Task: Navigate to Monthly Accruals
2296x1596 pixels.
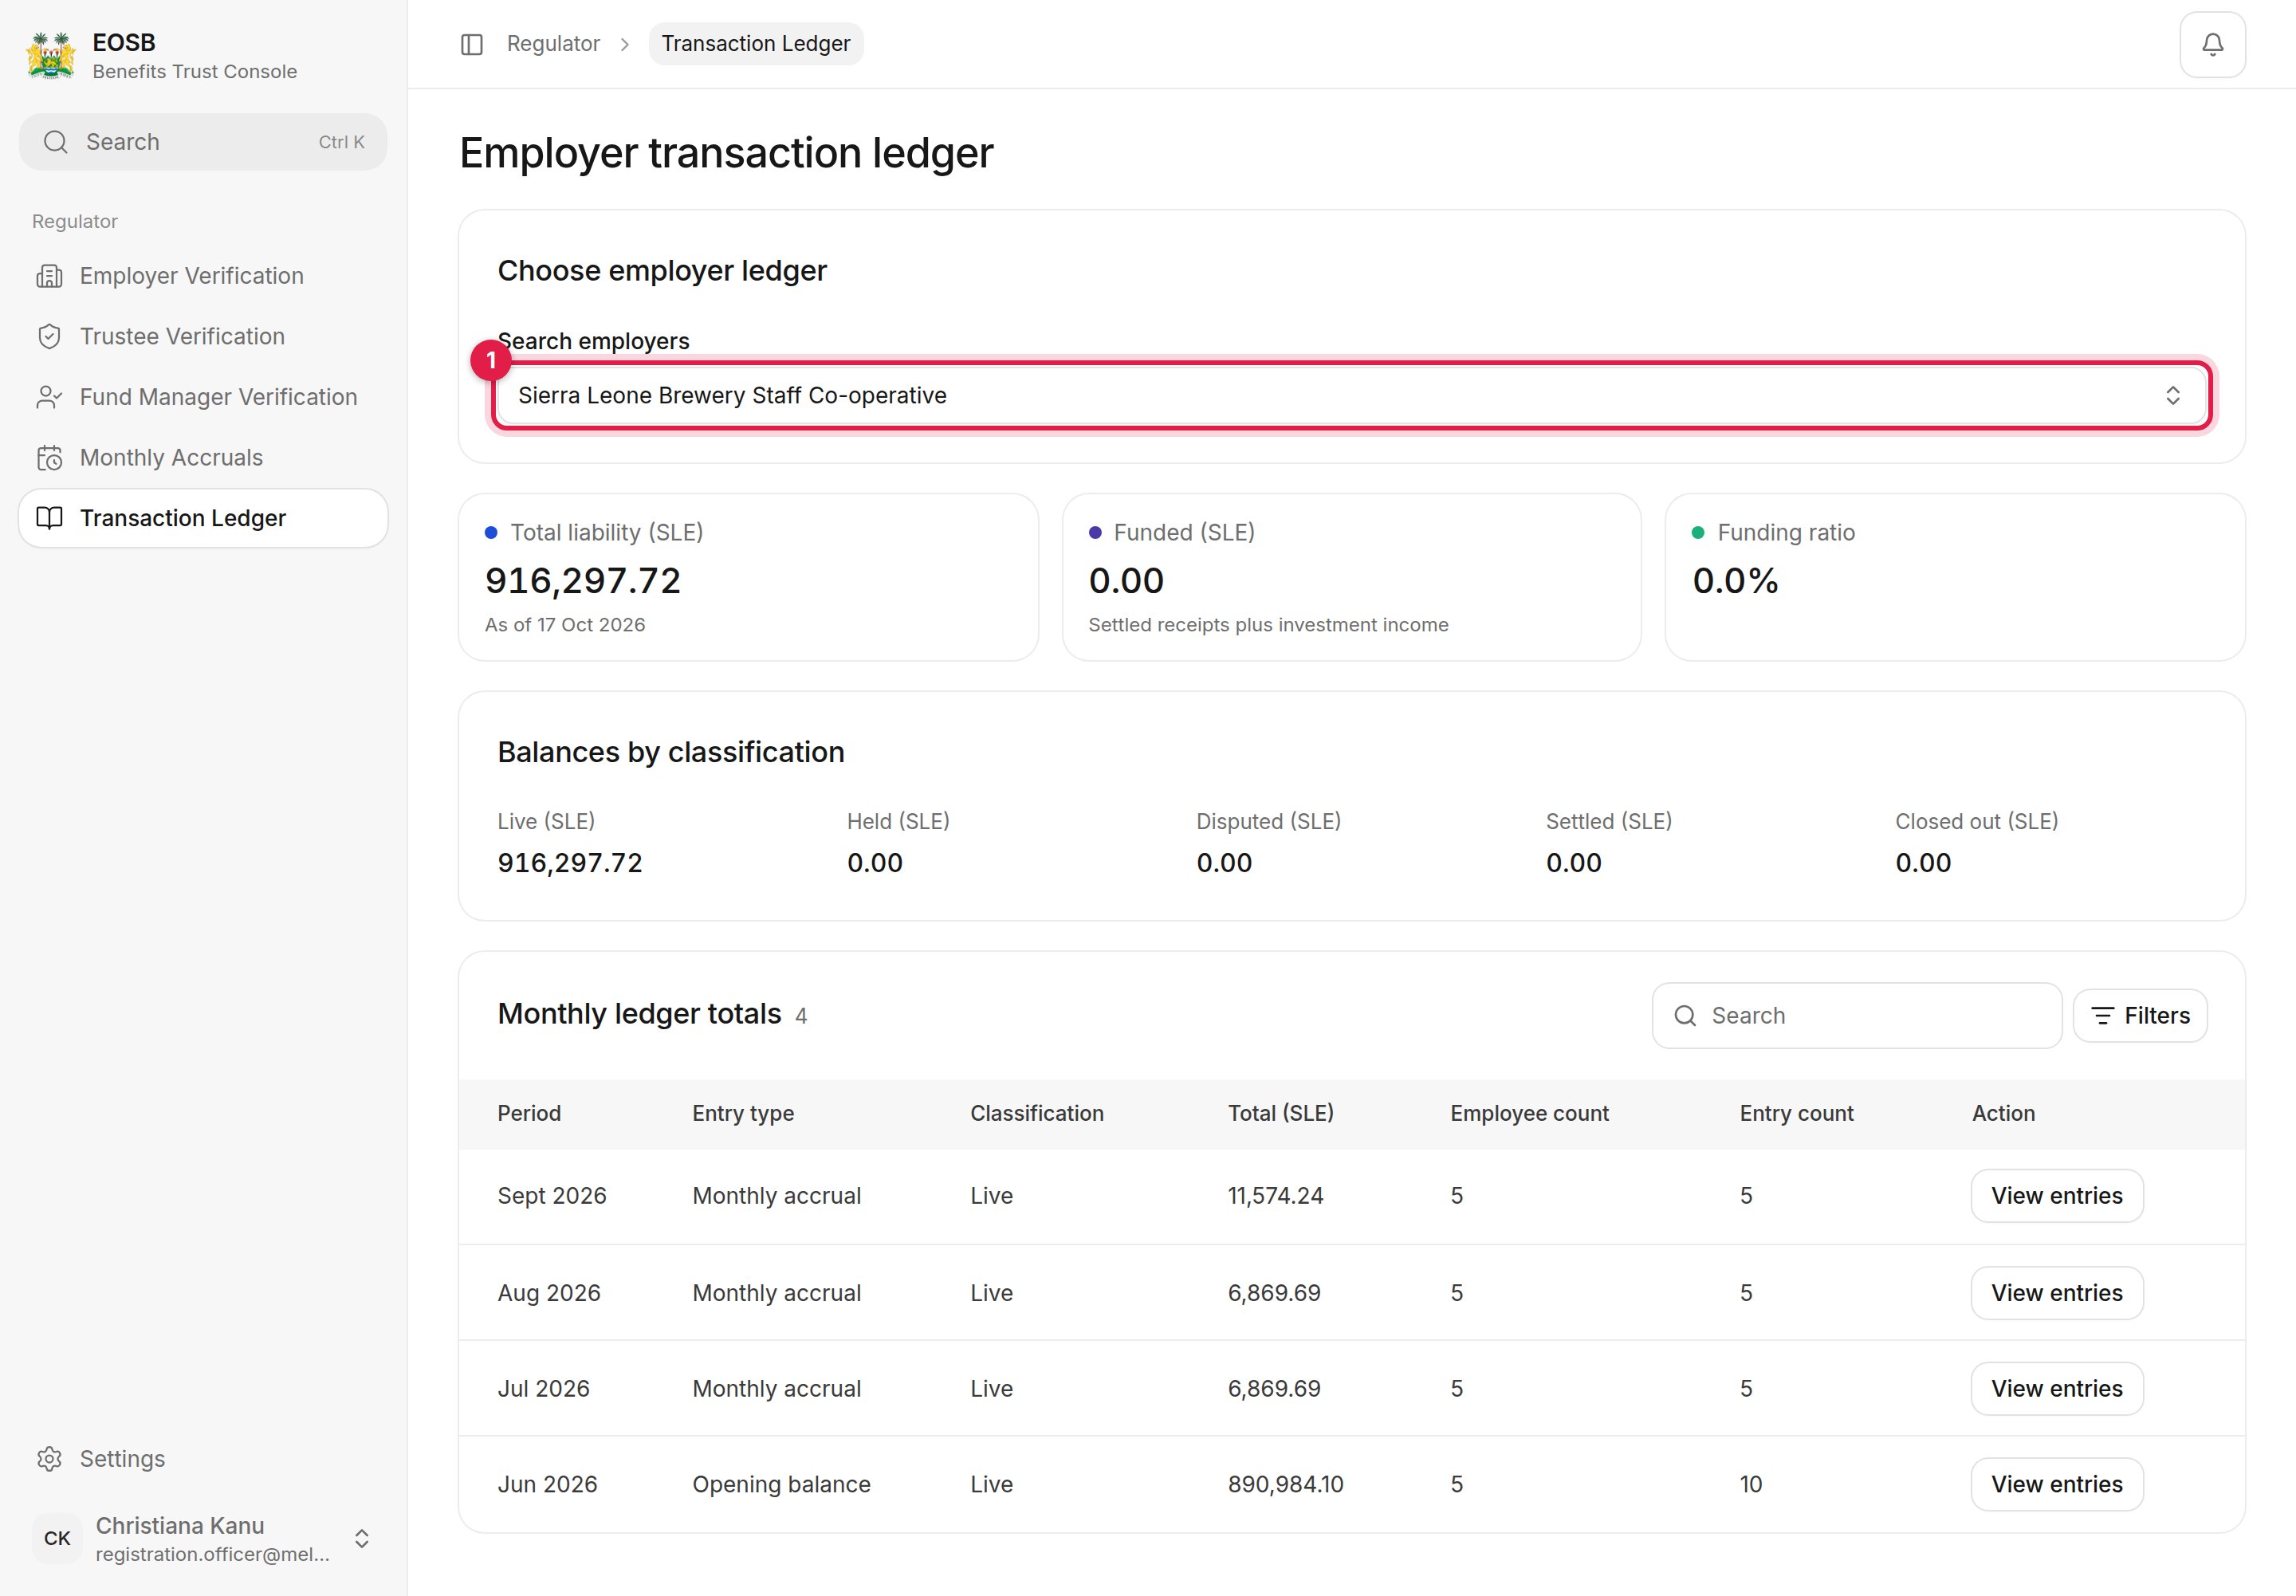Action: (203, 458)
